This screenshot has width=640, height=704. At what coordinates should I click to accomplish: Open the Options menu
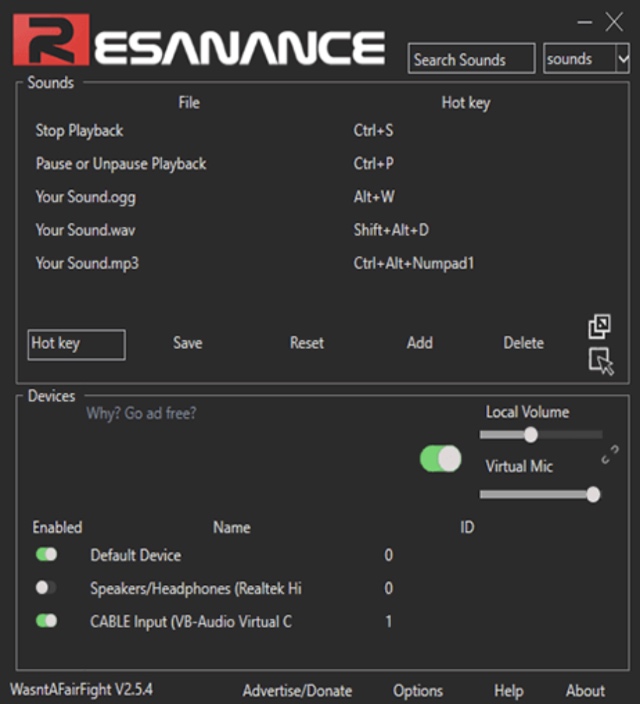[418, 690]
